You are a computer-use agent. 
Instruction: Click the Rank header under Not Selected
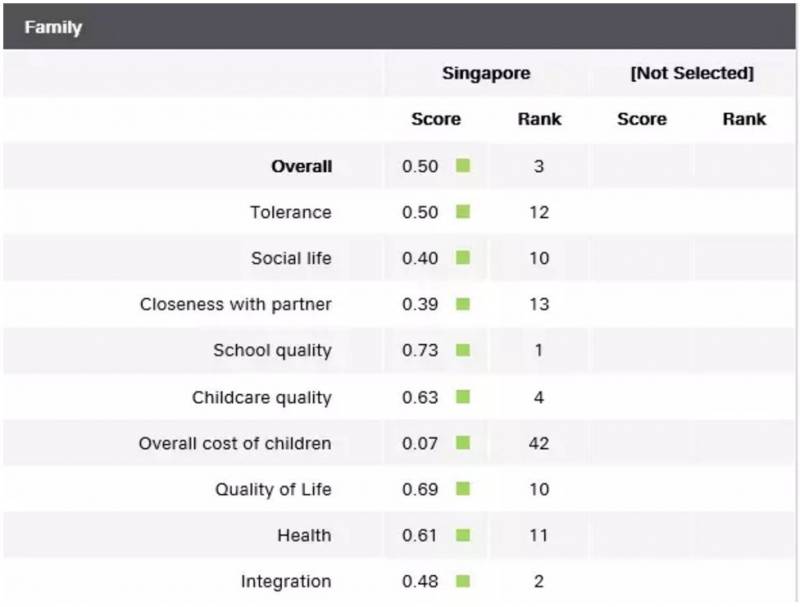click(x=744, y=119)
